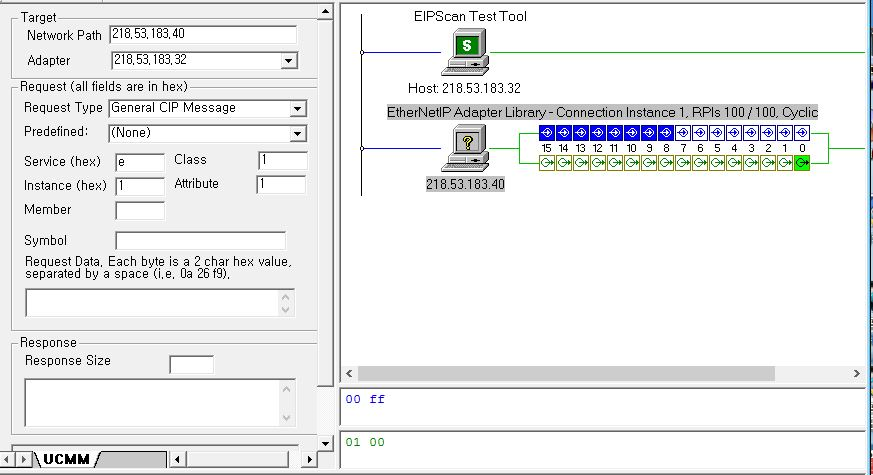Toggle the output bit 2 icon
The height and width of the screenshot is (475, 873).
(x=768, y=163)
